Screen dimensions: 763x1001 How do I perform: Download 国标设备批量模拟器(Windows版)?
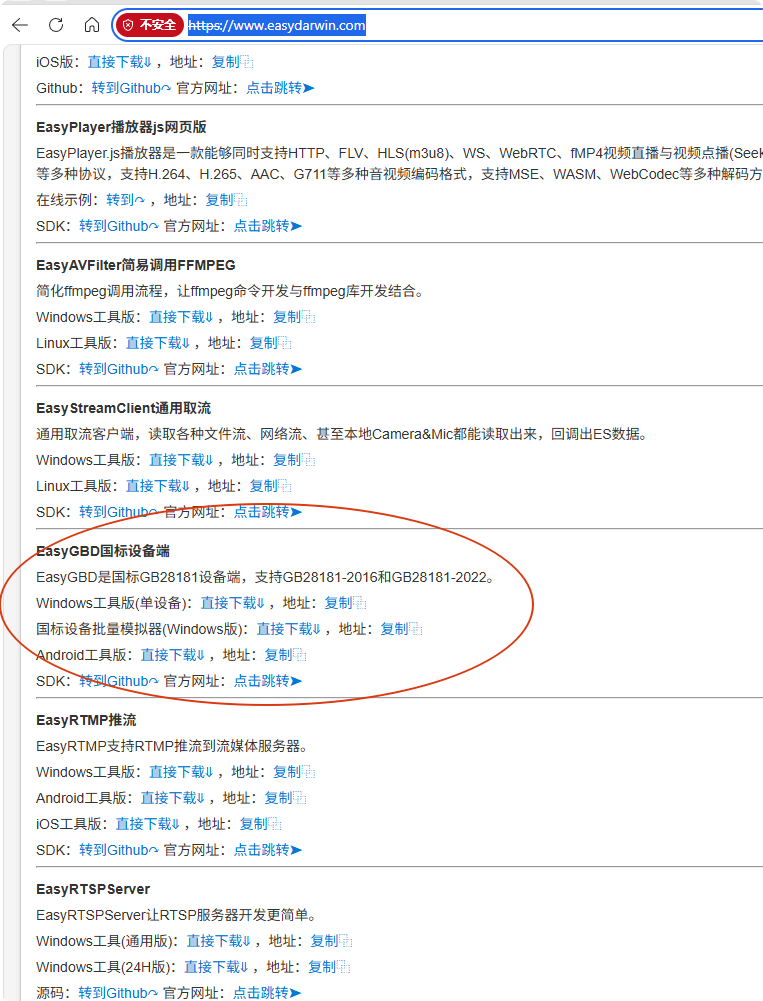(x=289, y=629)
